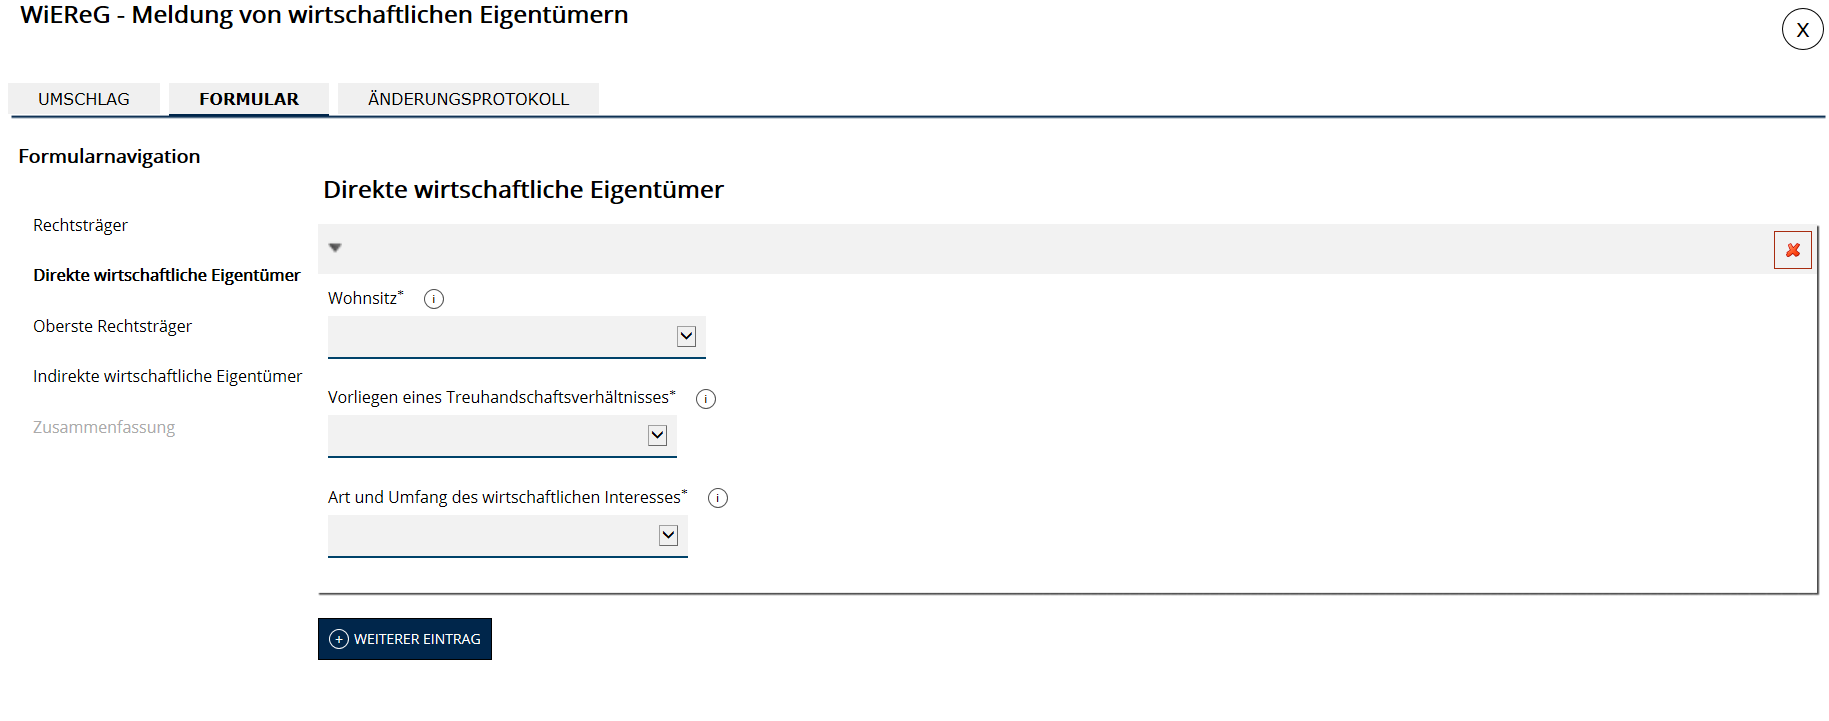Navigate to Rechtsträger section
Screen dimensions: 1829x721
[x=80, y=225]
